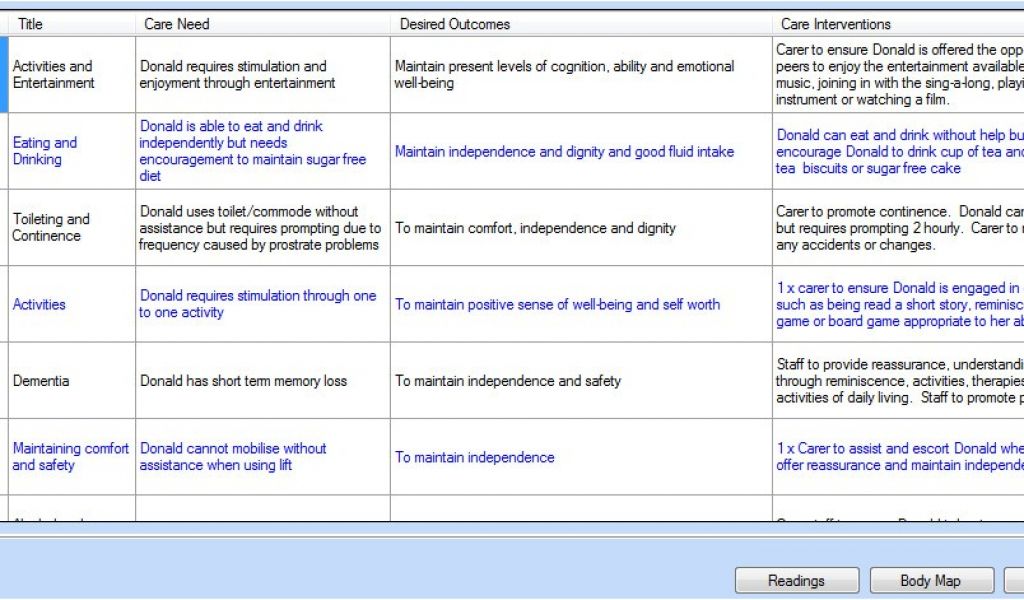Click the Care Need column header
The width and height of the screenshot is (1024, 600).
(177, 24)
